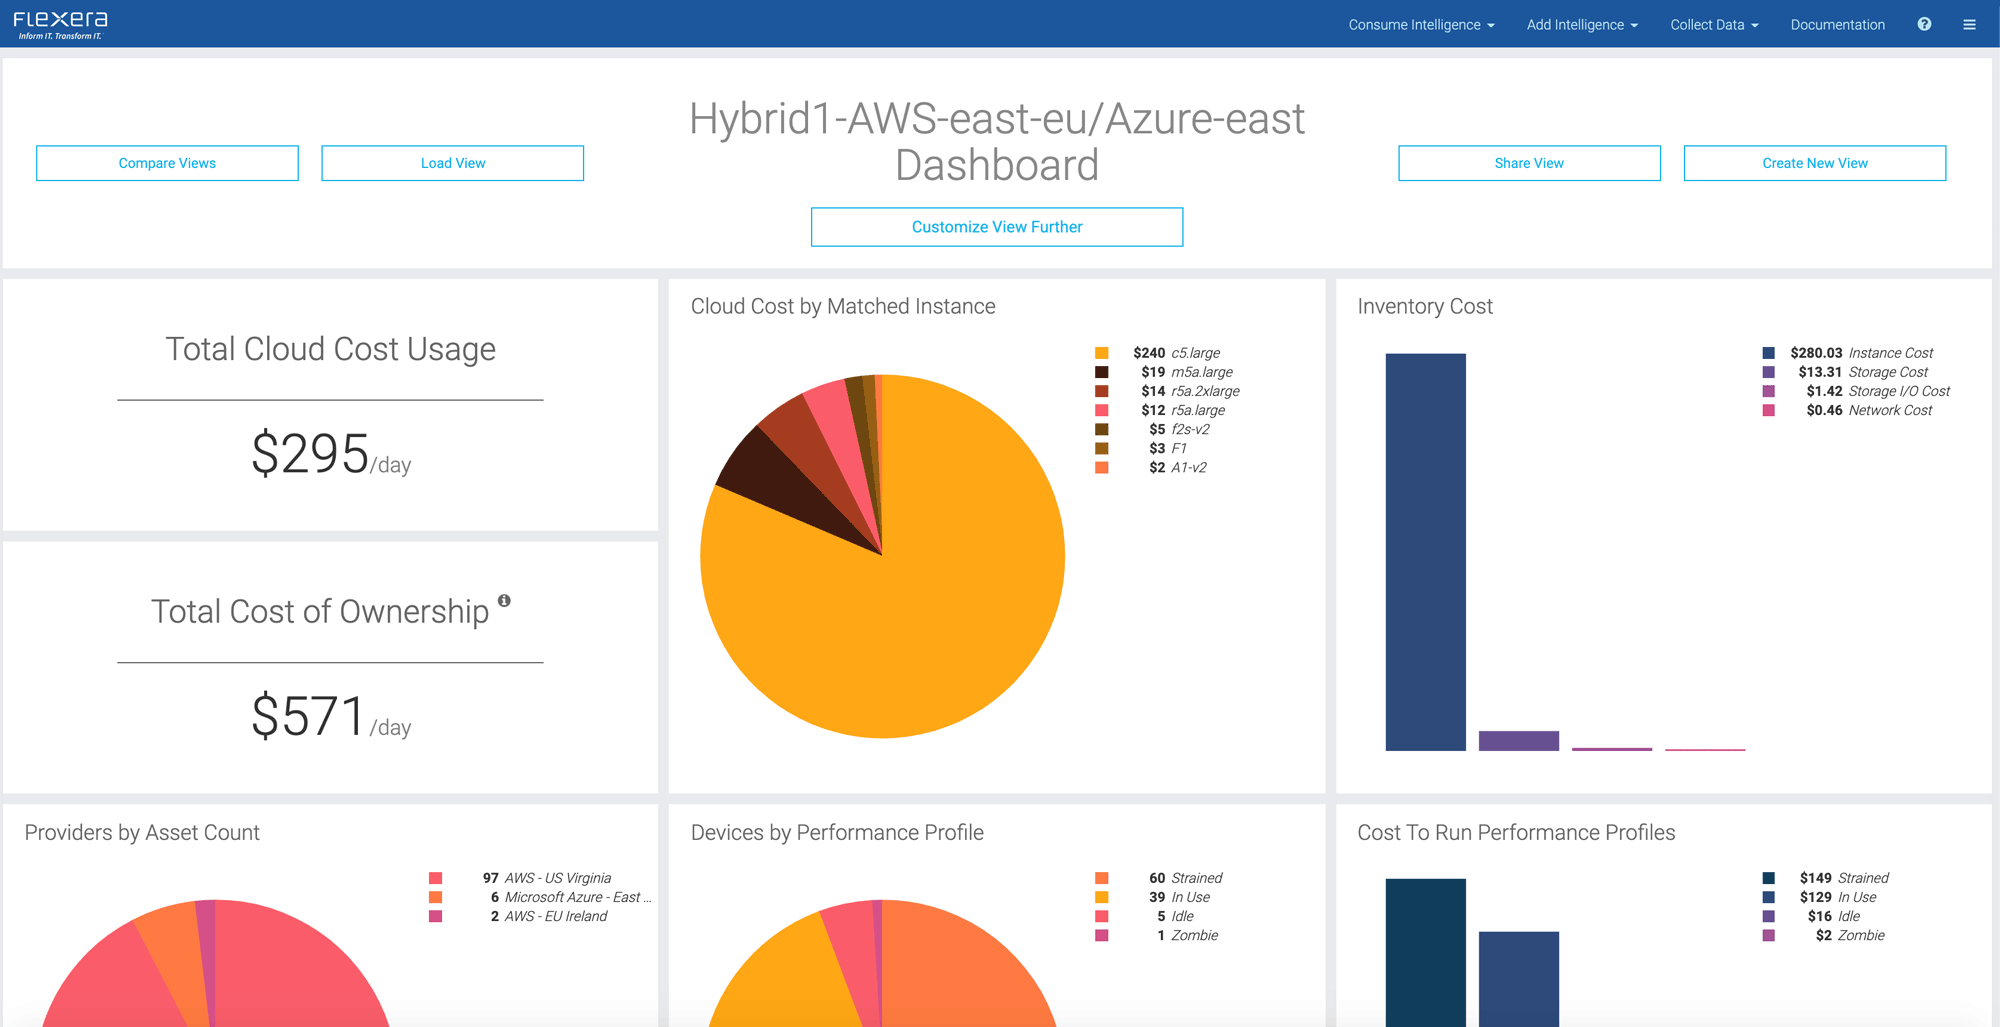The height and width of the screenshot is (1027, 2000).
Task: Toggle the Instance Cost legend swatch
Action: [1768, 353]
